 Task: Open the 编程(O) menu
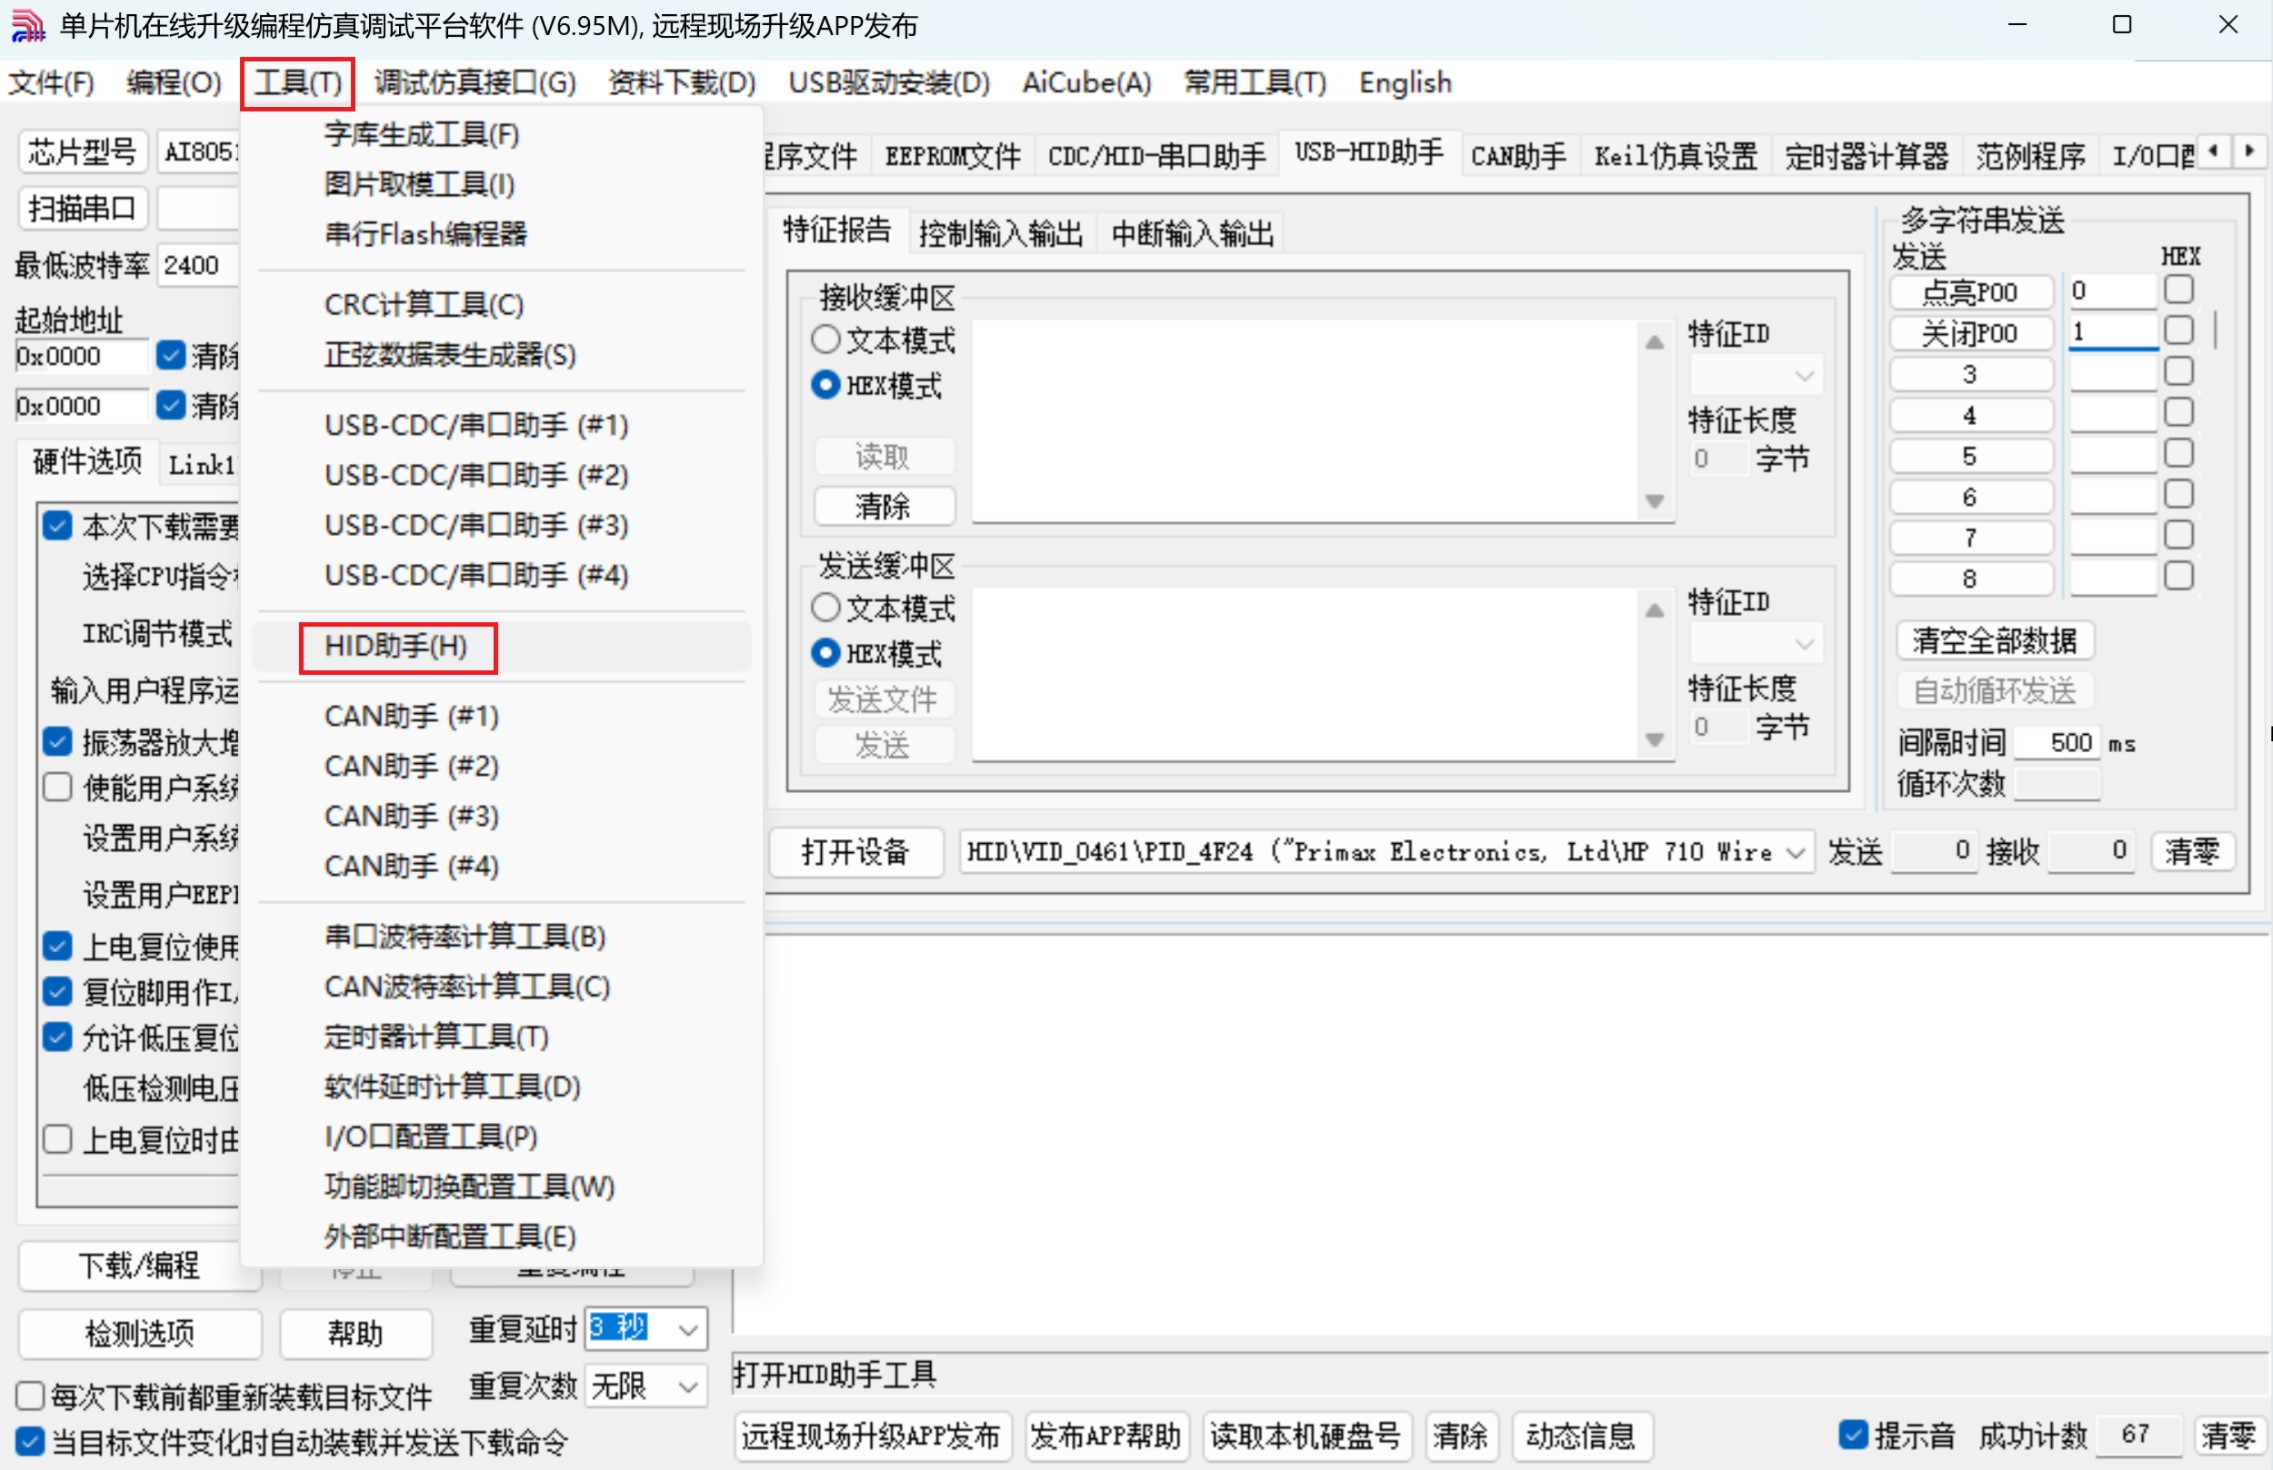pos(173,83)
